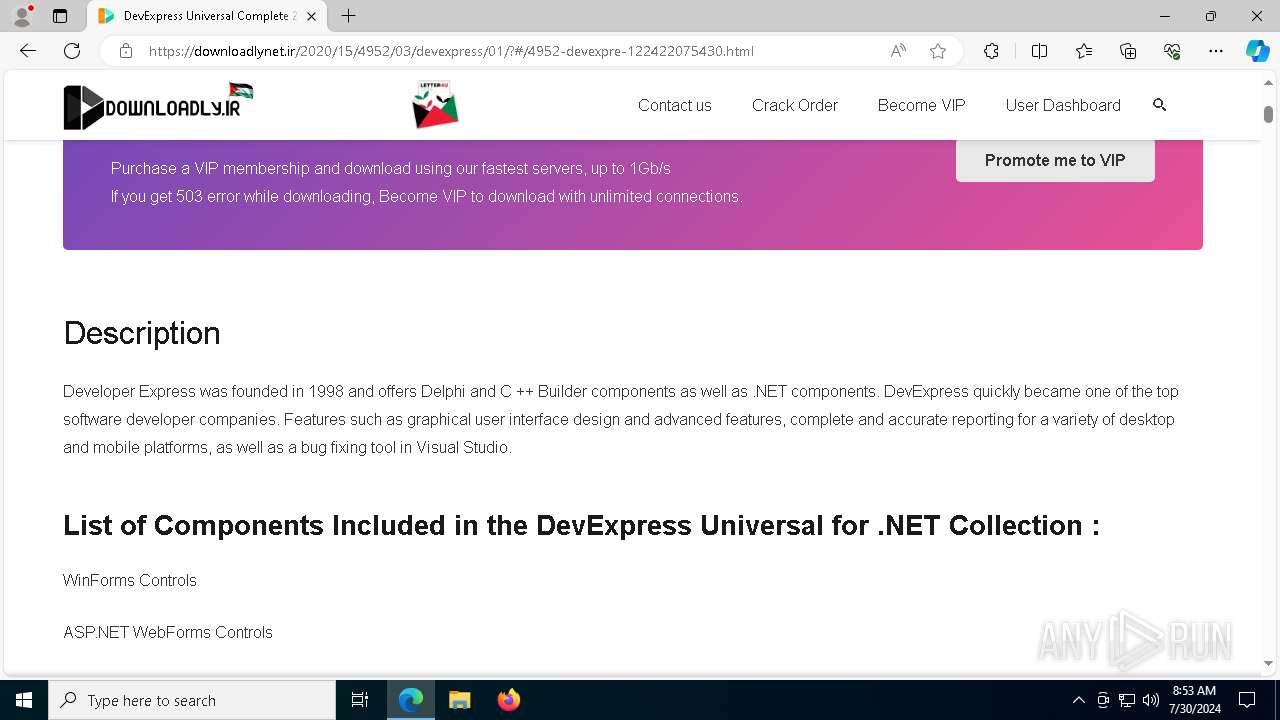The height and width of the screenshot is (720, 1280).
Task: Open a new browser tab
Action: click(348, 16)
